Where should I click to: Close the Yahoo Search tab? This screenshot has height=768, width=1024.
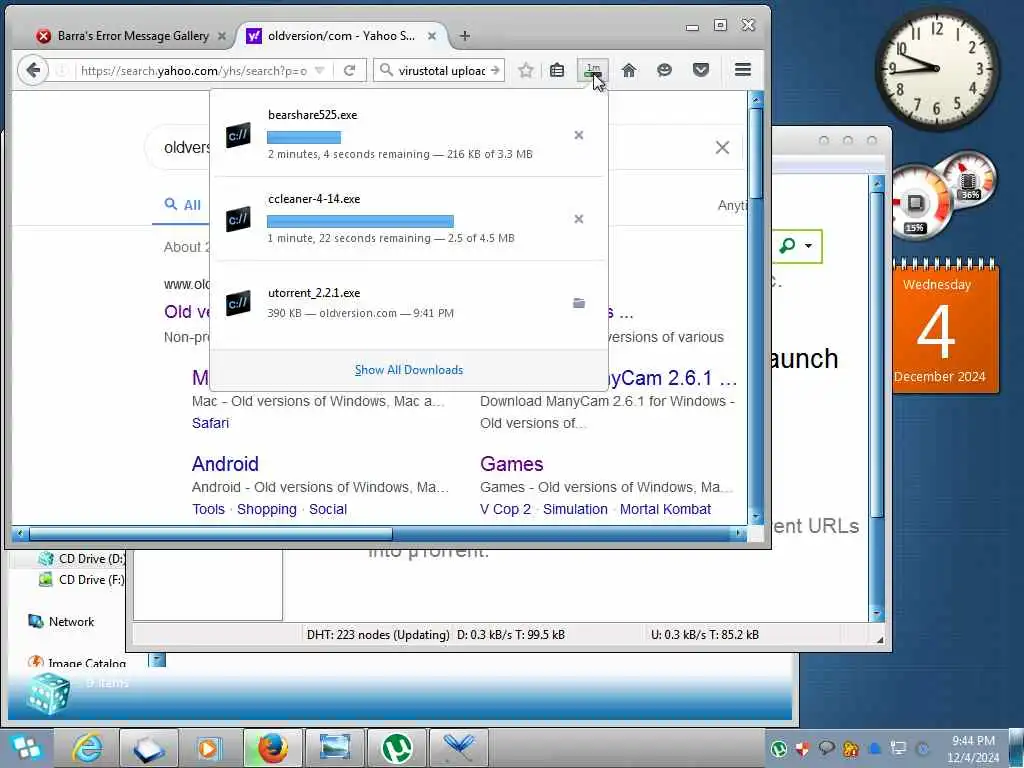432,37
